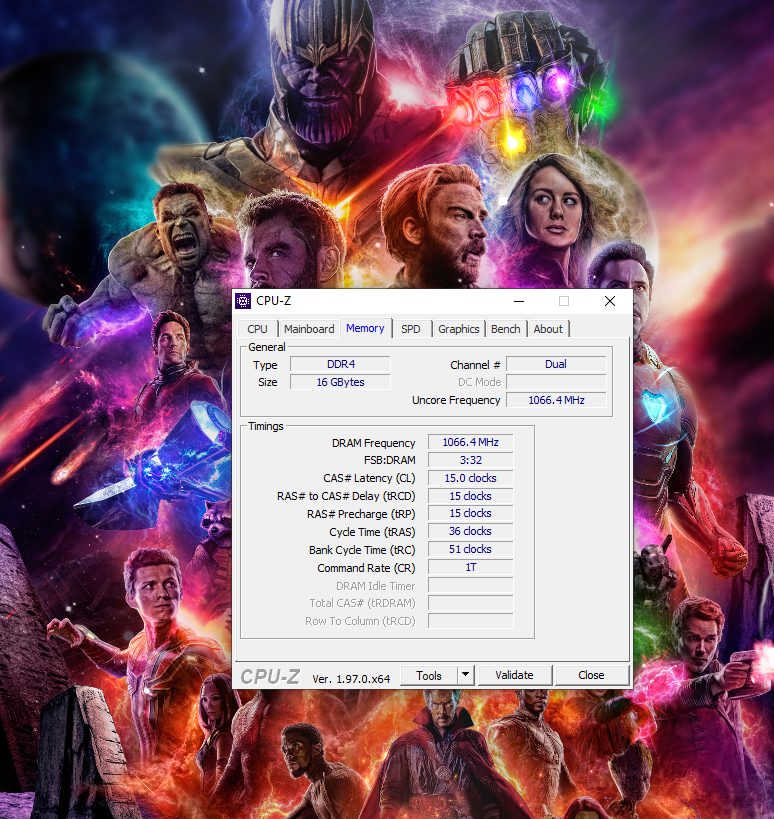Minimize the CPU-Z window
Viewport: 774px width, 819px height.
[x=519, y=301]
